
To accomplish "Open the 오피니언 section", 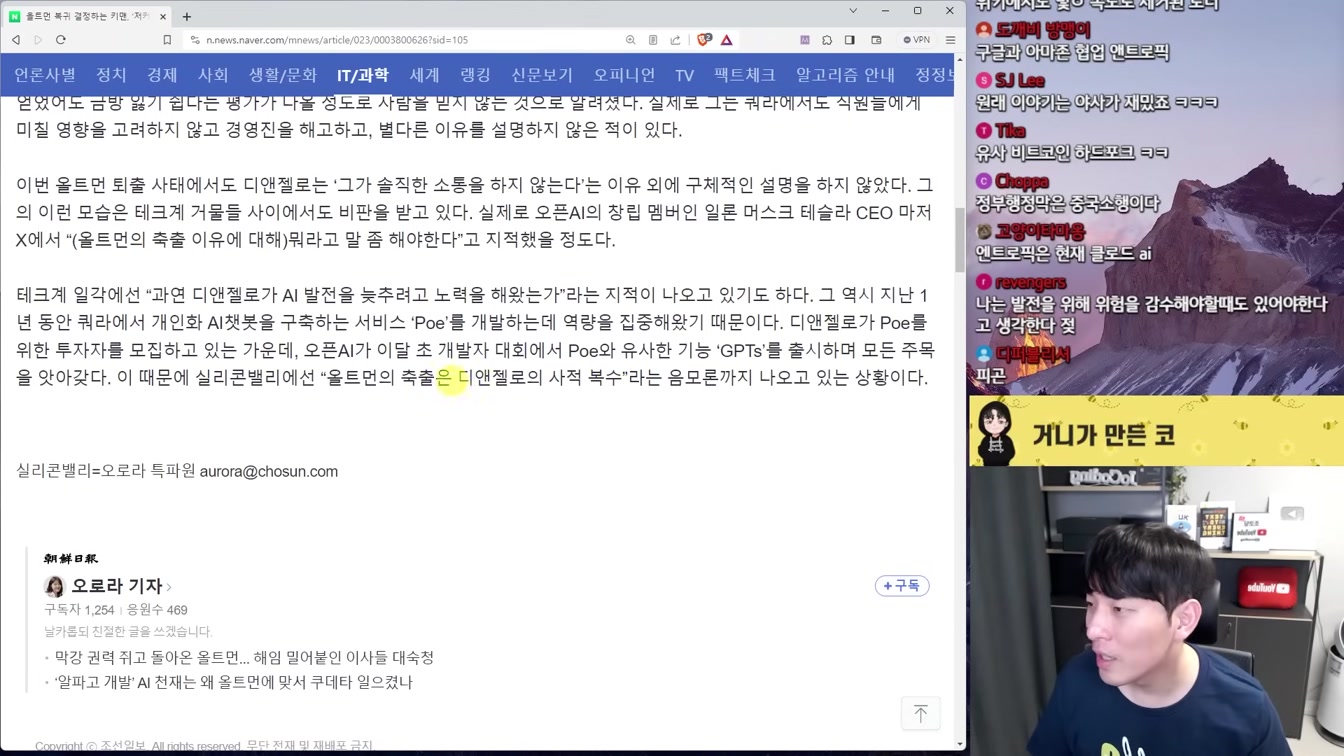I will 624,75.
